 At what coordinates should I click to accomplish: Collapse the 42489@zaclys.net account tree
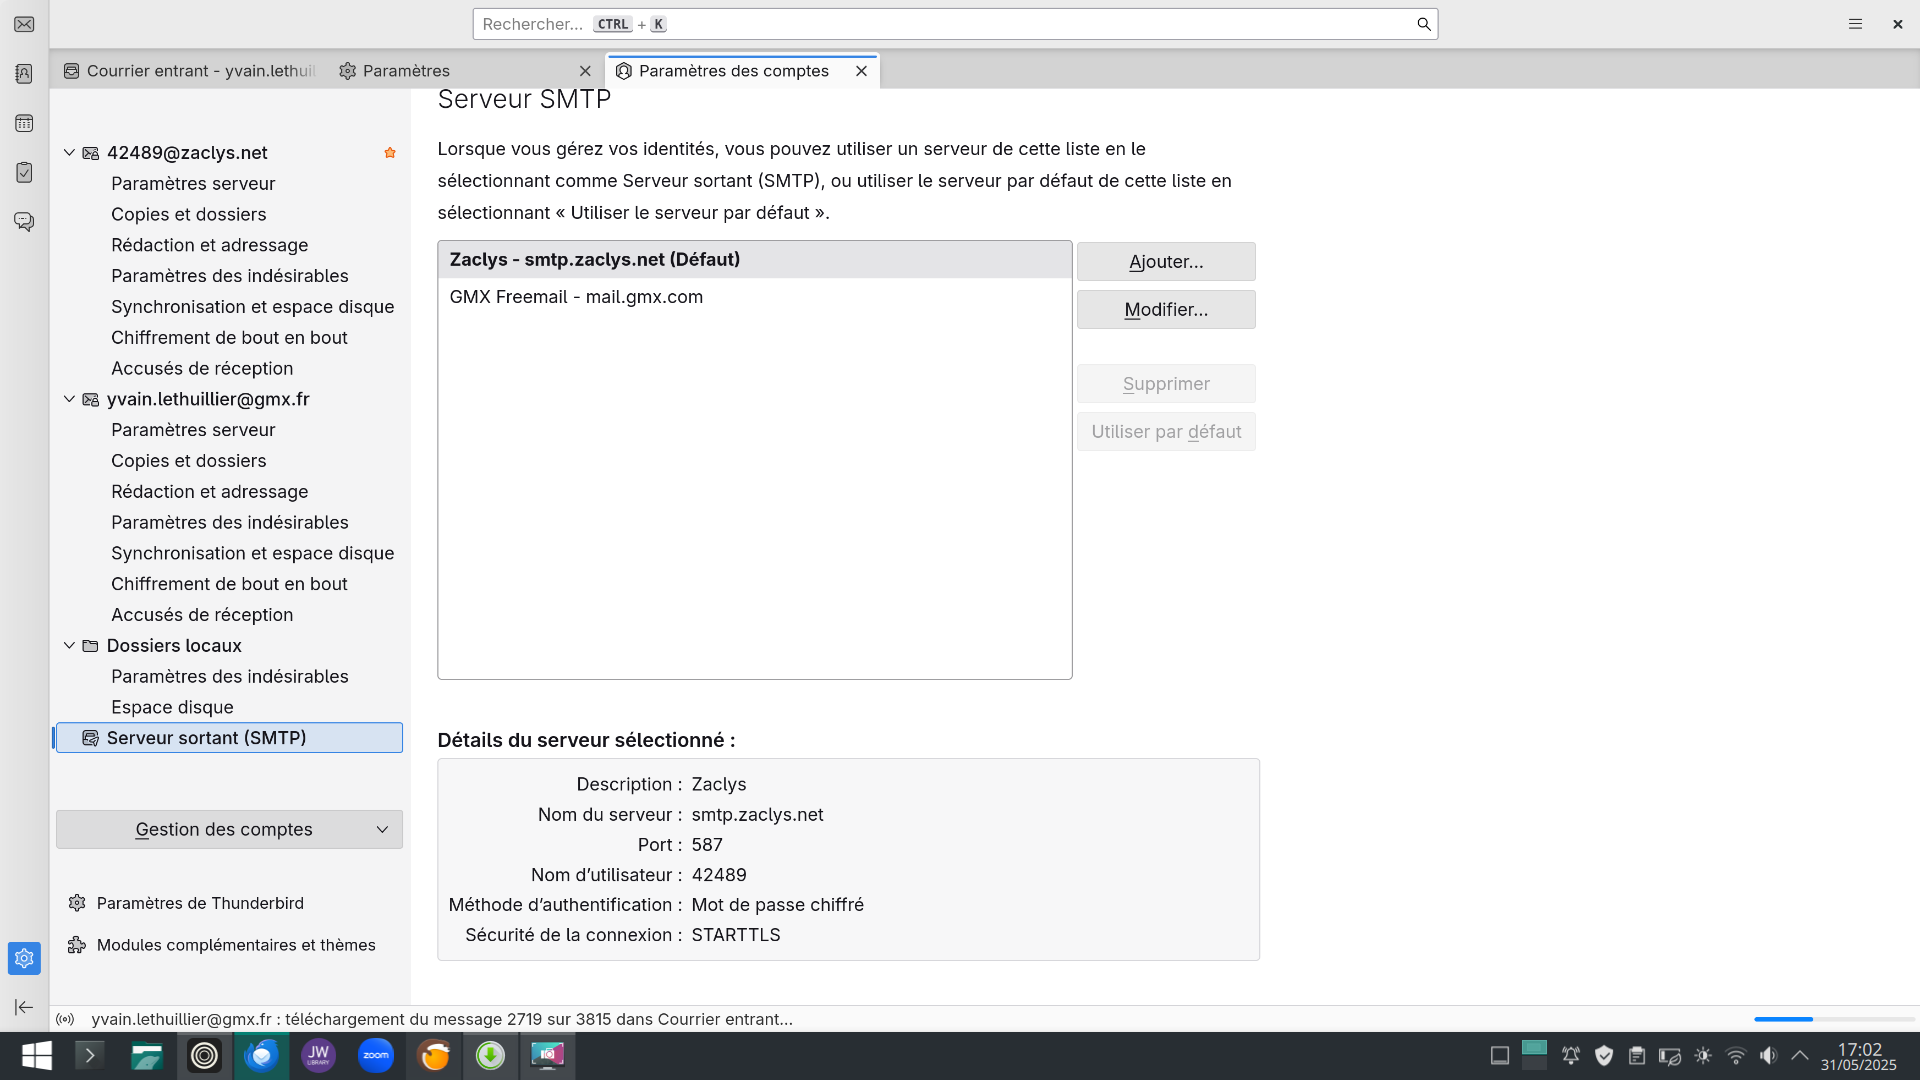click(x=69, y=153)
